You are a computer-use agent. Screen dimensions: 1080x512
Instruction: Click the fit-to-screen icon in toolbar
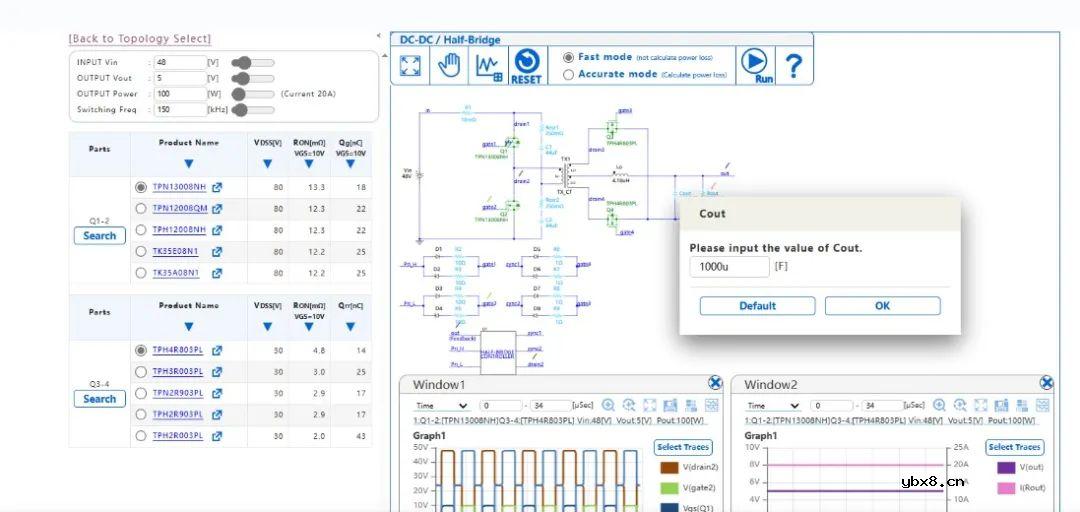(x=410, y=66)
